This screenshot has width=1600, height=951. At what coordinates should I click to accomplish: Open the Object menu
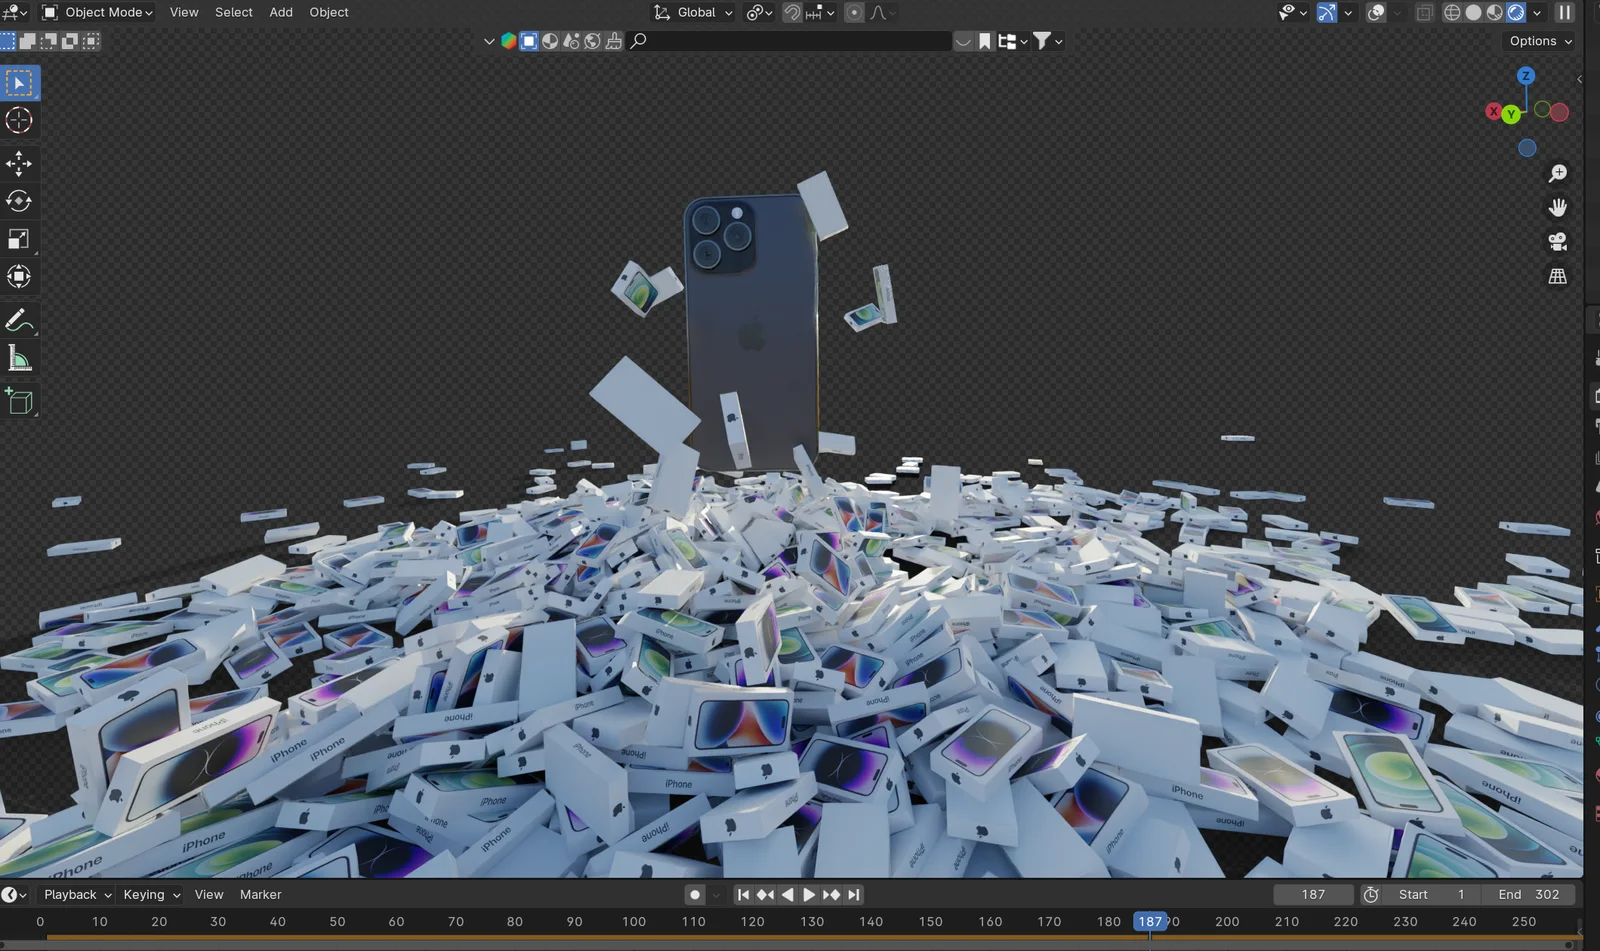[x=328, y=12]
